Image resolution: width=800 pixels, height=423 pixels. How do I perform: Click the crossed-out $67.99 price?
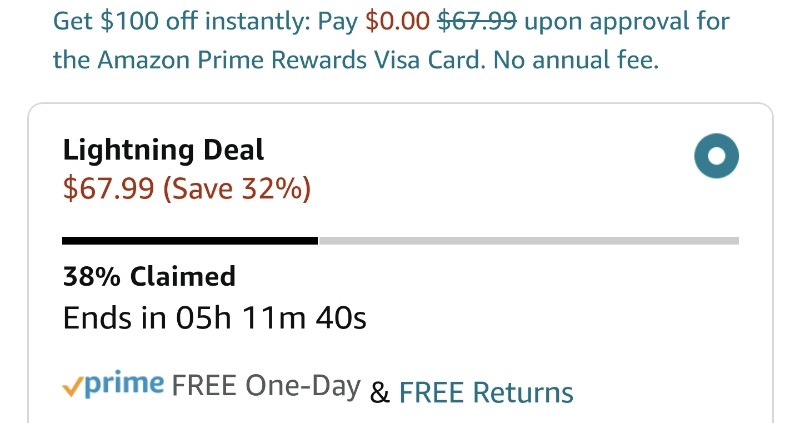[477, 21]
